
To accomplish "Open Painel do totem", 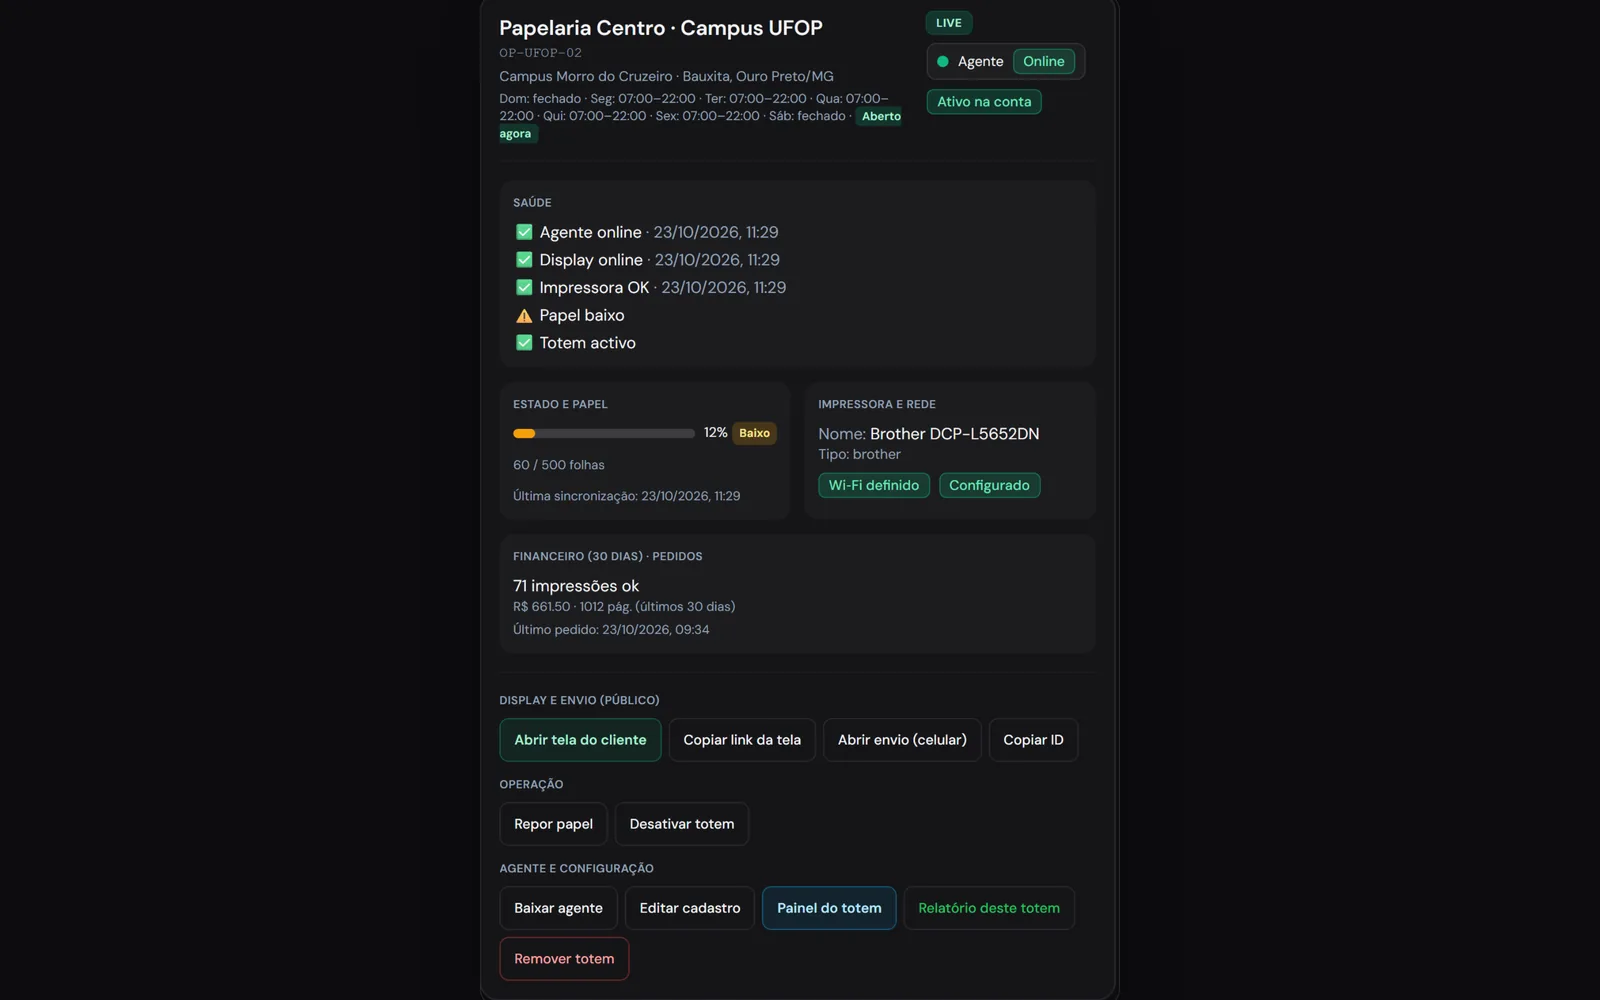I will 829,908.
